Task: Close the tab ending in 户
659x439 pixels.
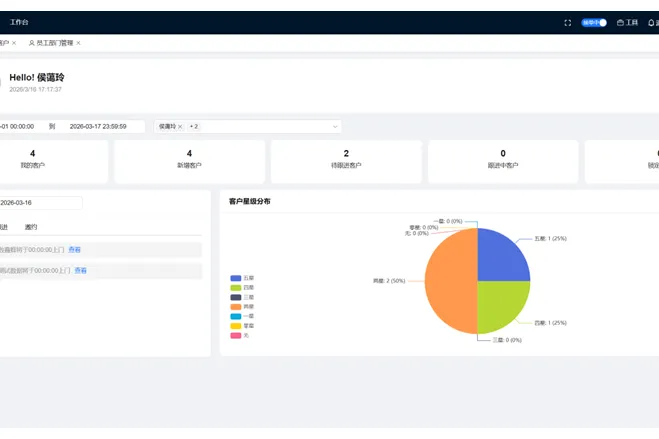Action: [x=14, y=43]
